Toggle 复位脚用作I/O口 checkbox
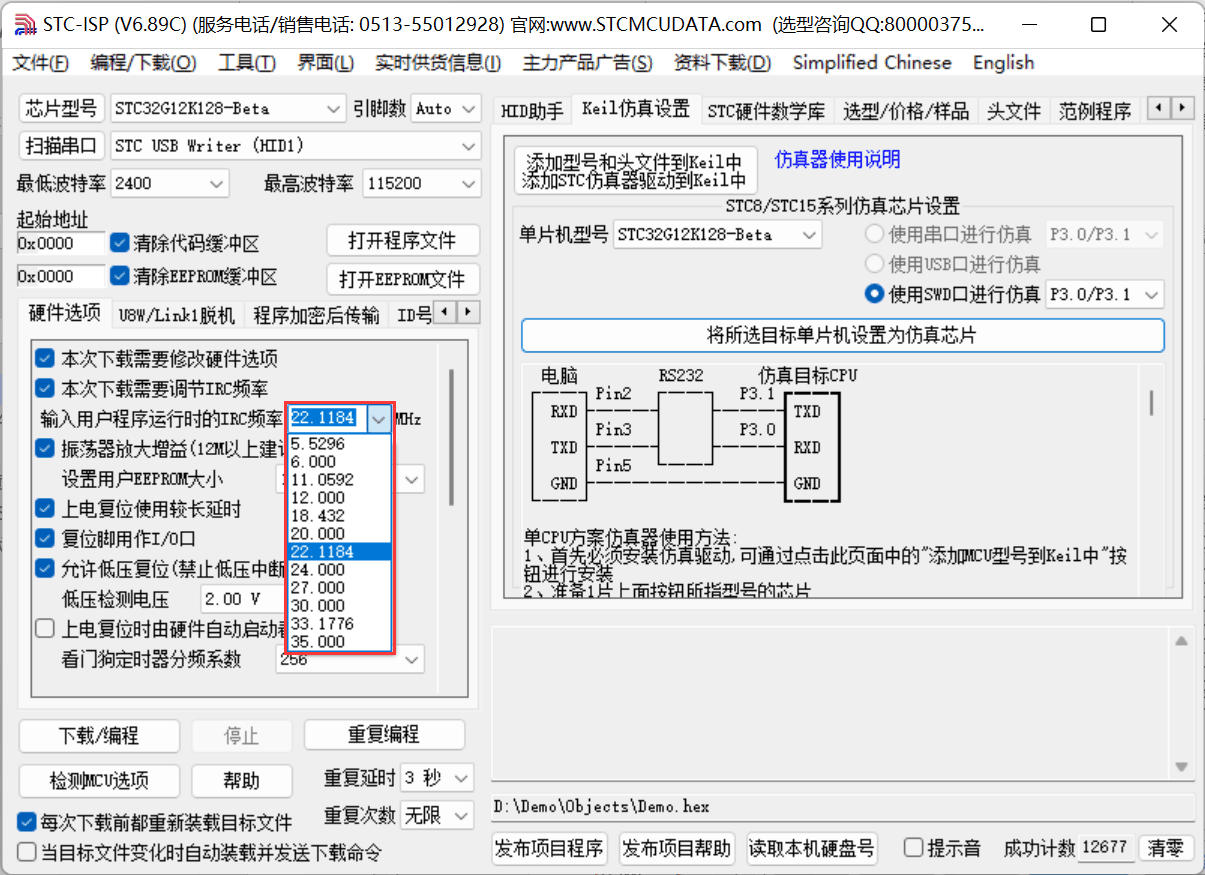1205x875 pixels. (45, 539)
